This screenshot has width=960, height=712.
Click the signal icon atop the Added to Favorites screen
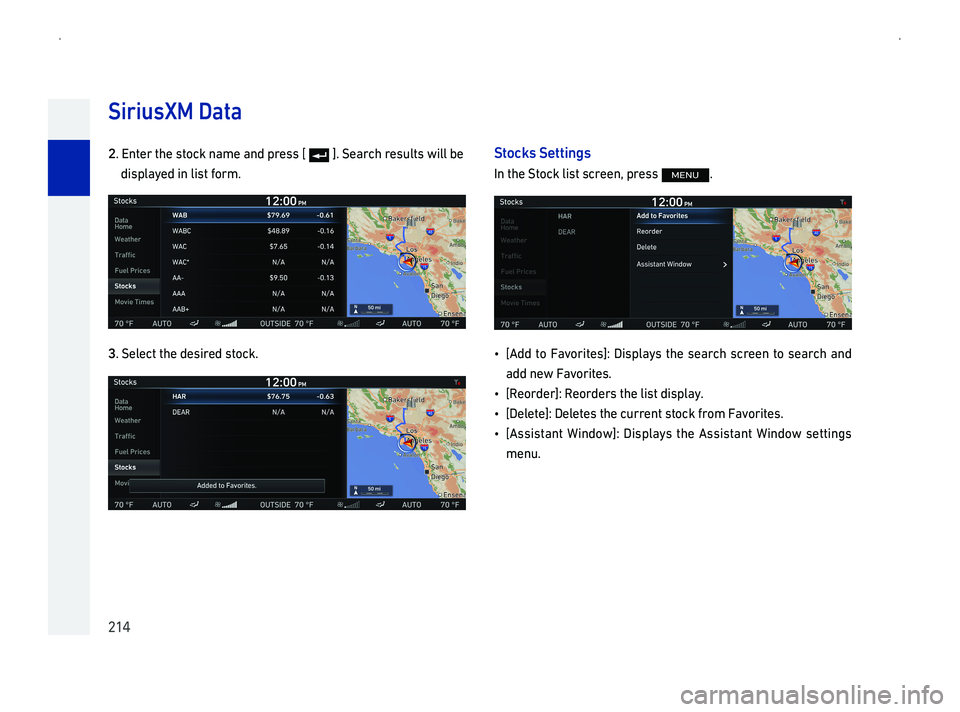tap(457, 383)
